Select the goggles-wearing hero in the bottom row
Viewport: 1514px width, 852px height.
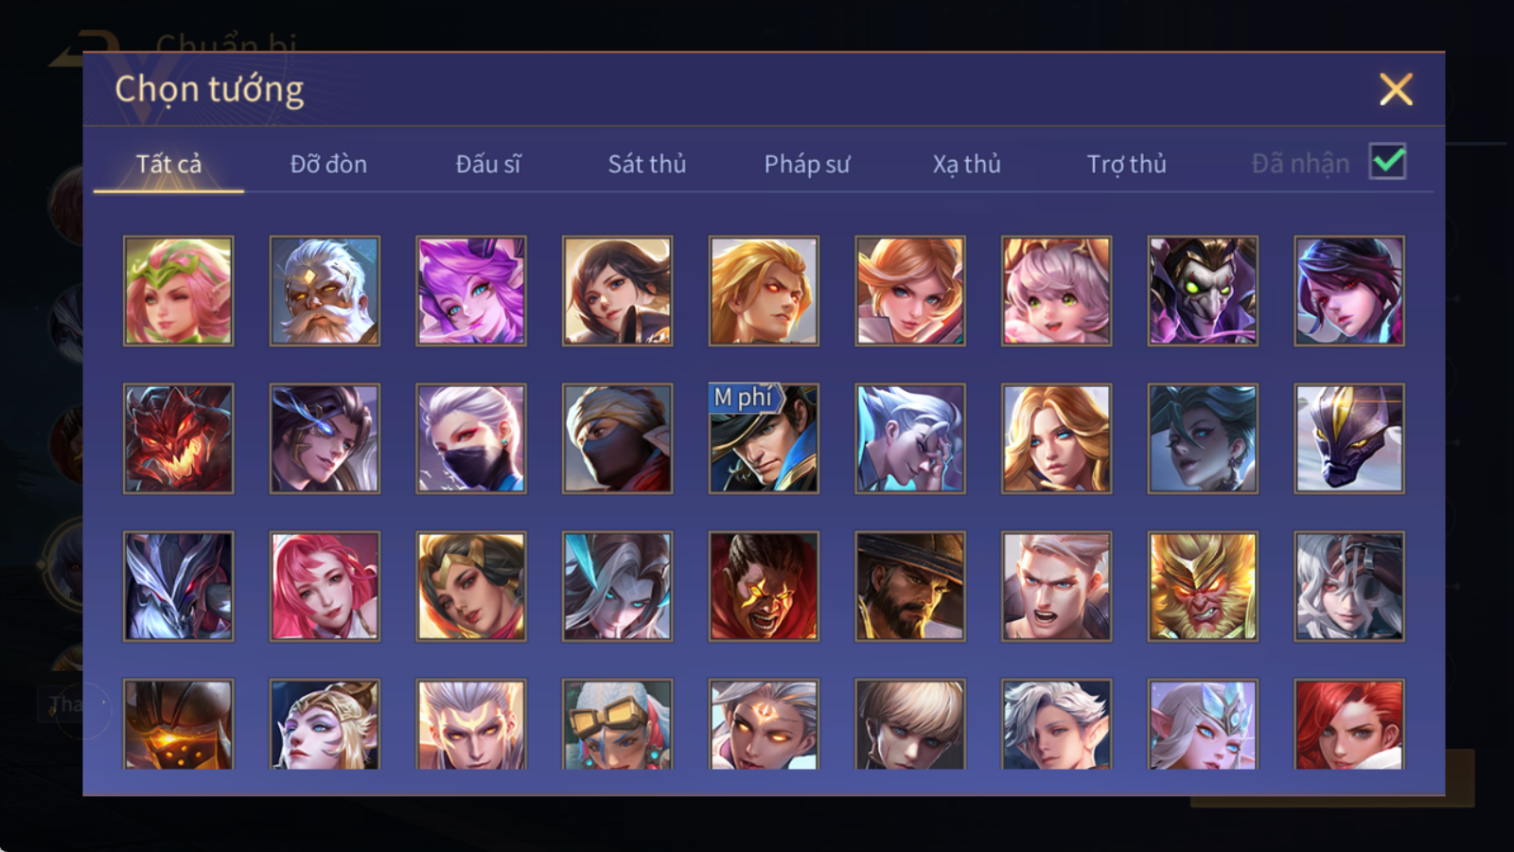coord(617,725)
